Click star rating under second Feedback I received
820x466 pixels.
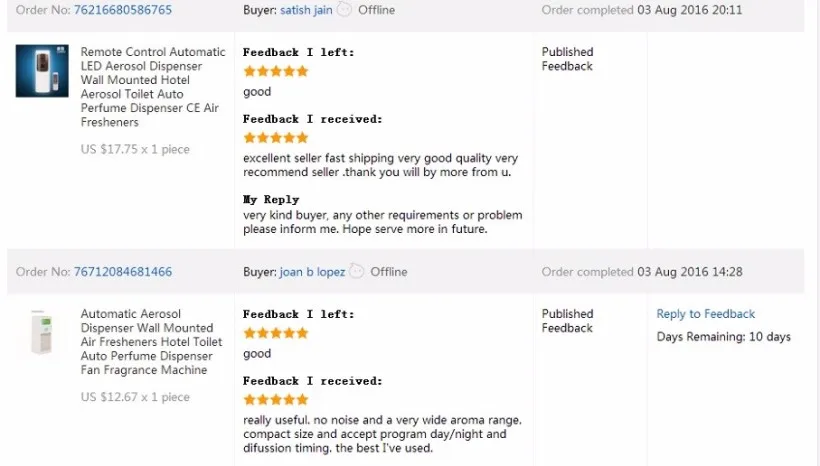(276, 400)
